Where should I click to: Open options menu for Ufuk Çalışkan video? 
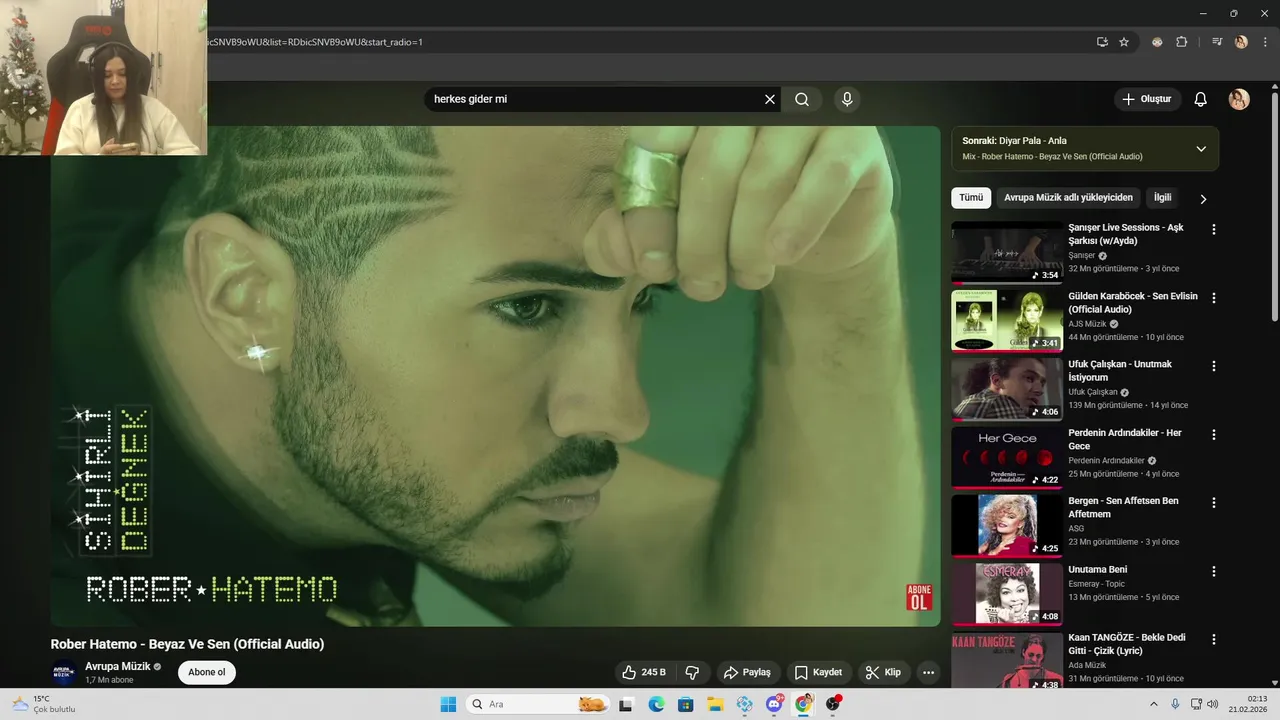pyautogui.click(x=1214, y=366)
